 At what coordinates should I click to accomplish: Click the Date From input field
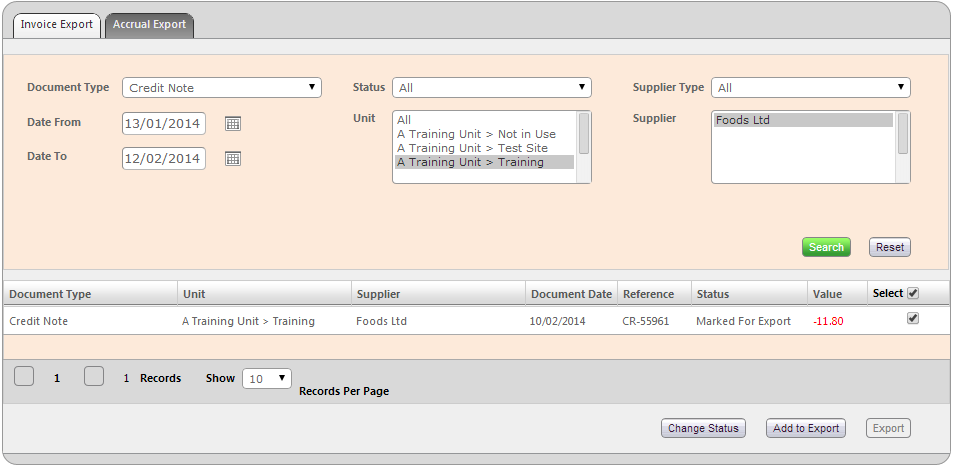(x=163, y=124)
